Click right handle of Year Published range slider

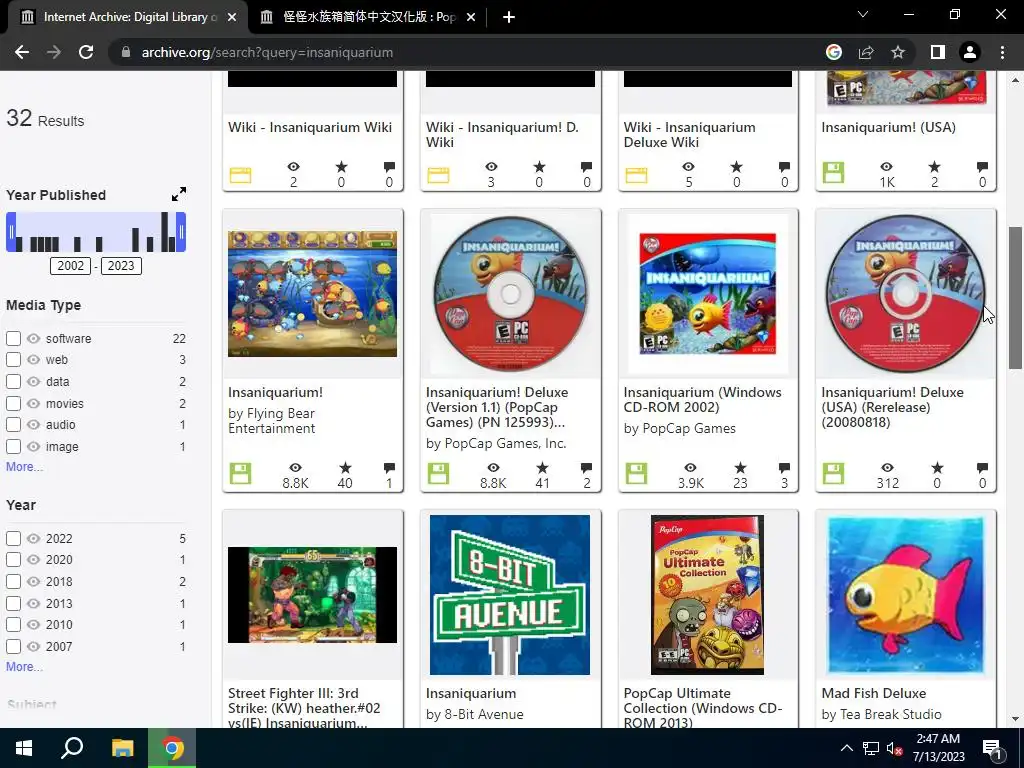pyautogui.click(x=181, y=232)
